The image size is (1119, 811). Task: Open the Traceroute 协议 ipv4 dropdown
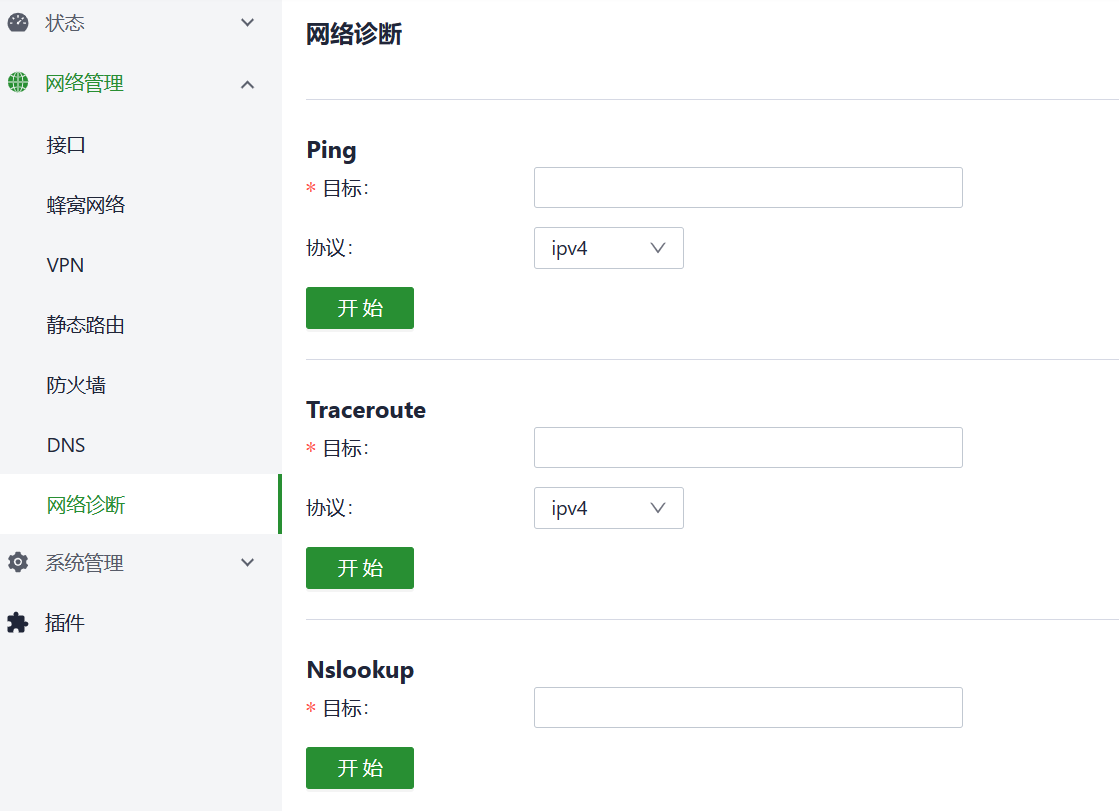(608, 508)
